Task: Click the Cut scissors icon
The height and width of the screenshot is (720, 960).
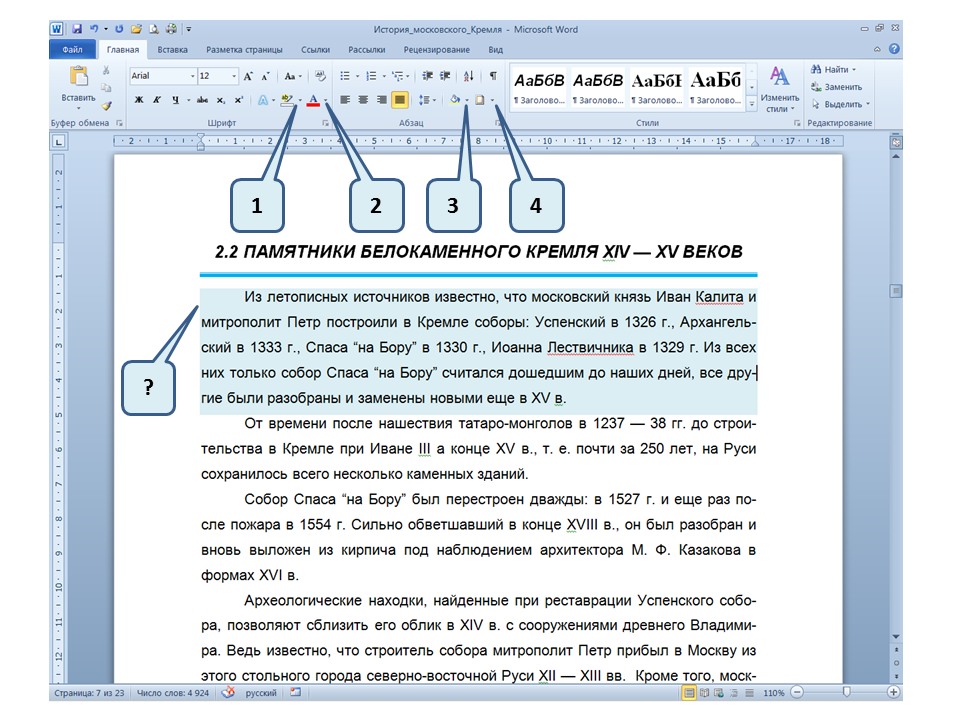Action: [x=106, y=72]
